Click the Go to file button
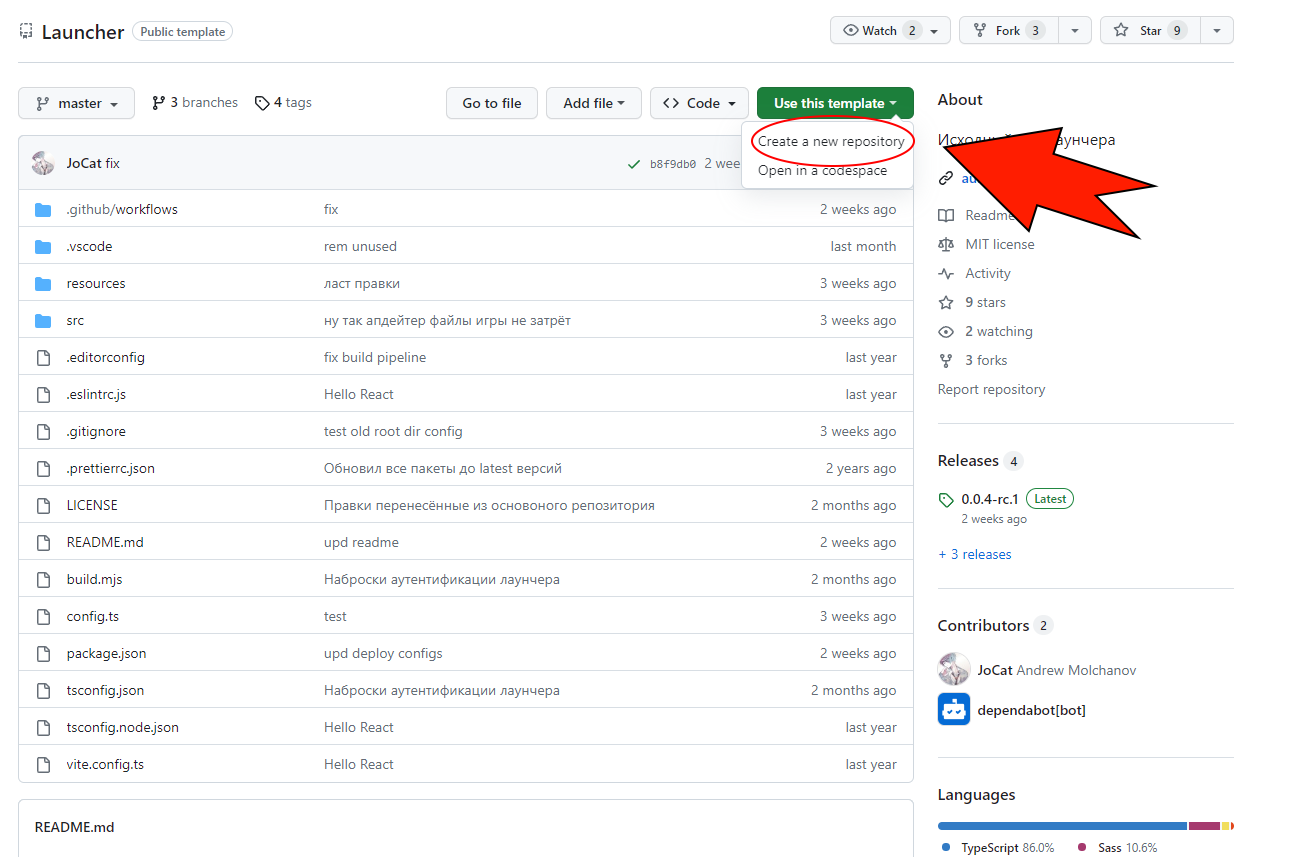 coord(491,103)
